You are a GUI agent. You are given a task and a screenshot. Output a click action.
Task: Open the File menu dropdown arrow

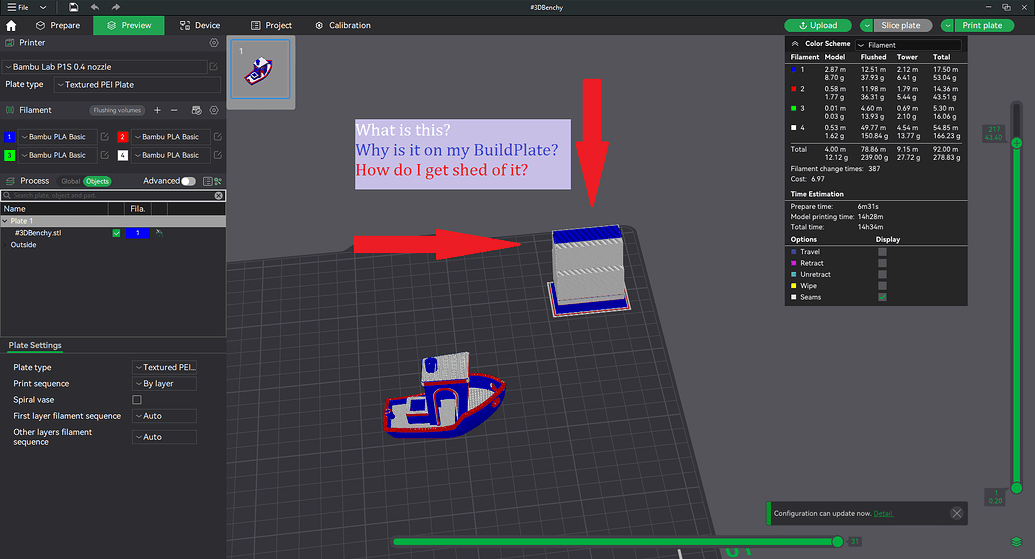43,7
